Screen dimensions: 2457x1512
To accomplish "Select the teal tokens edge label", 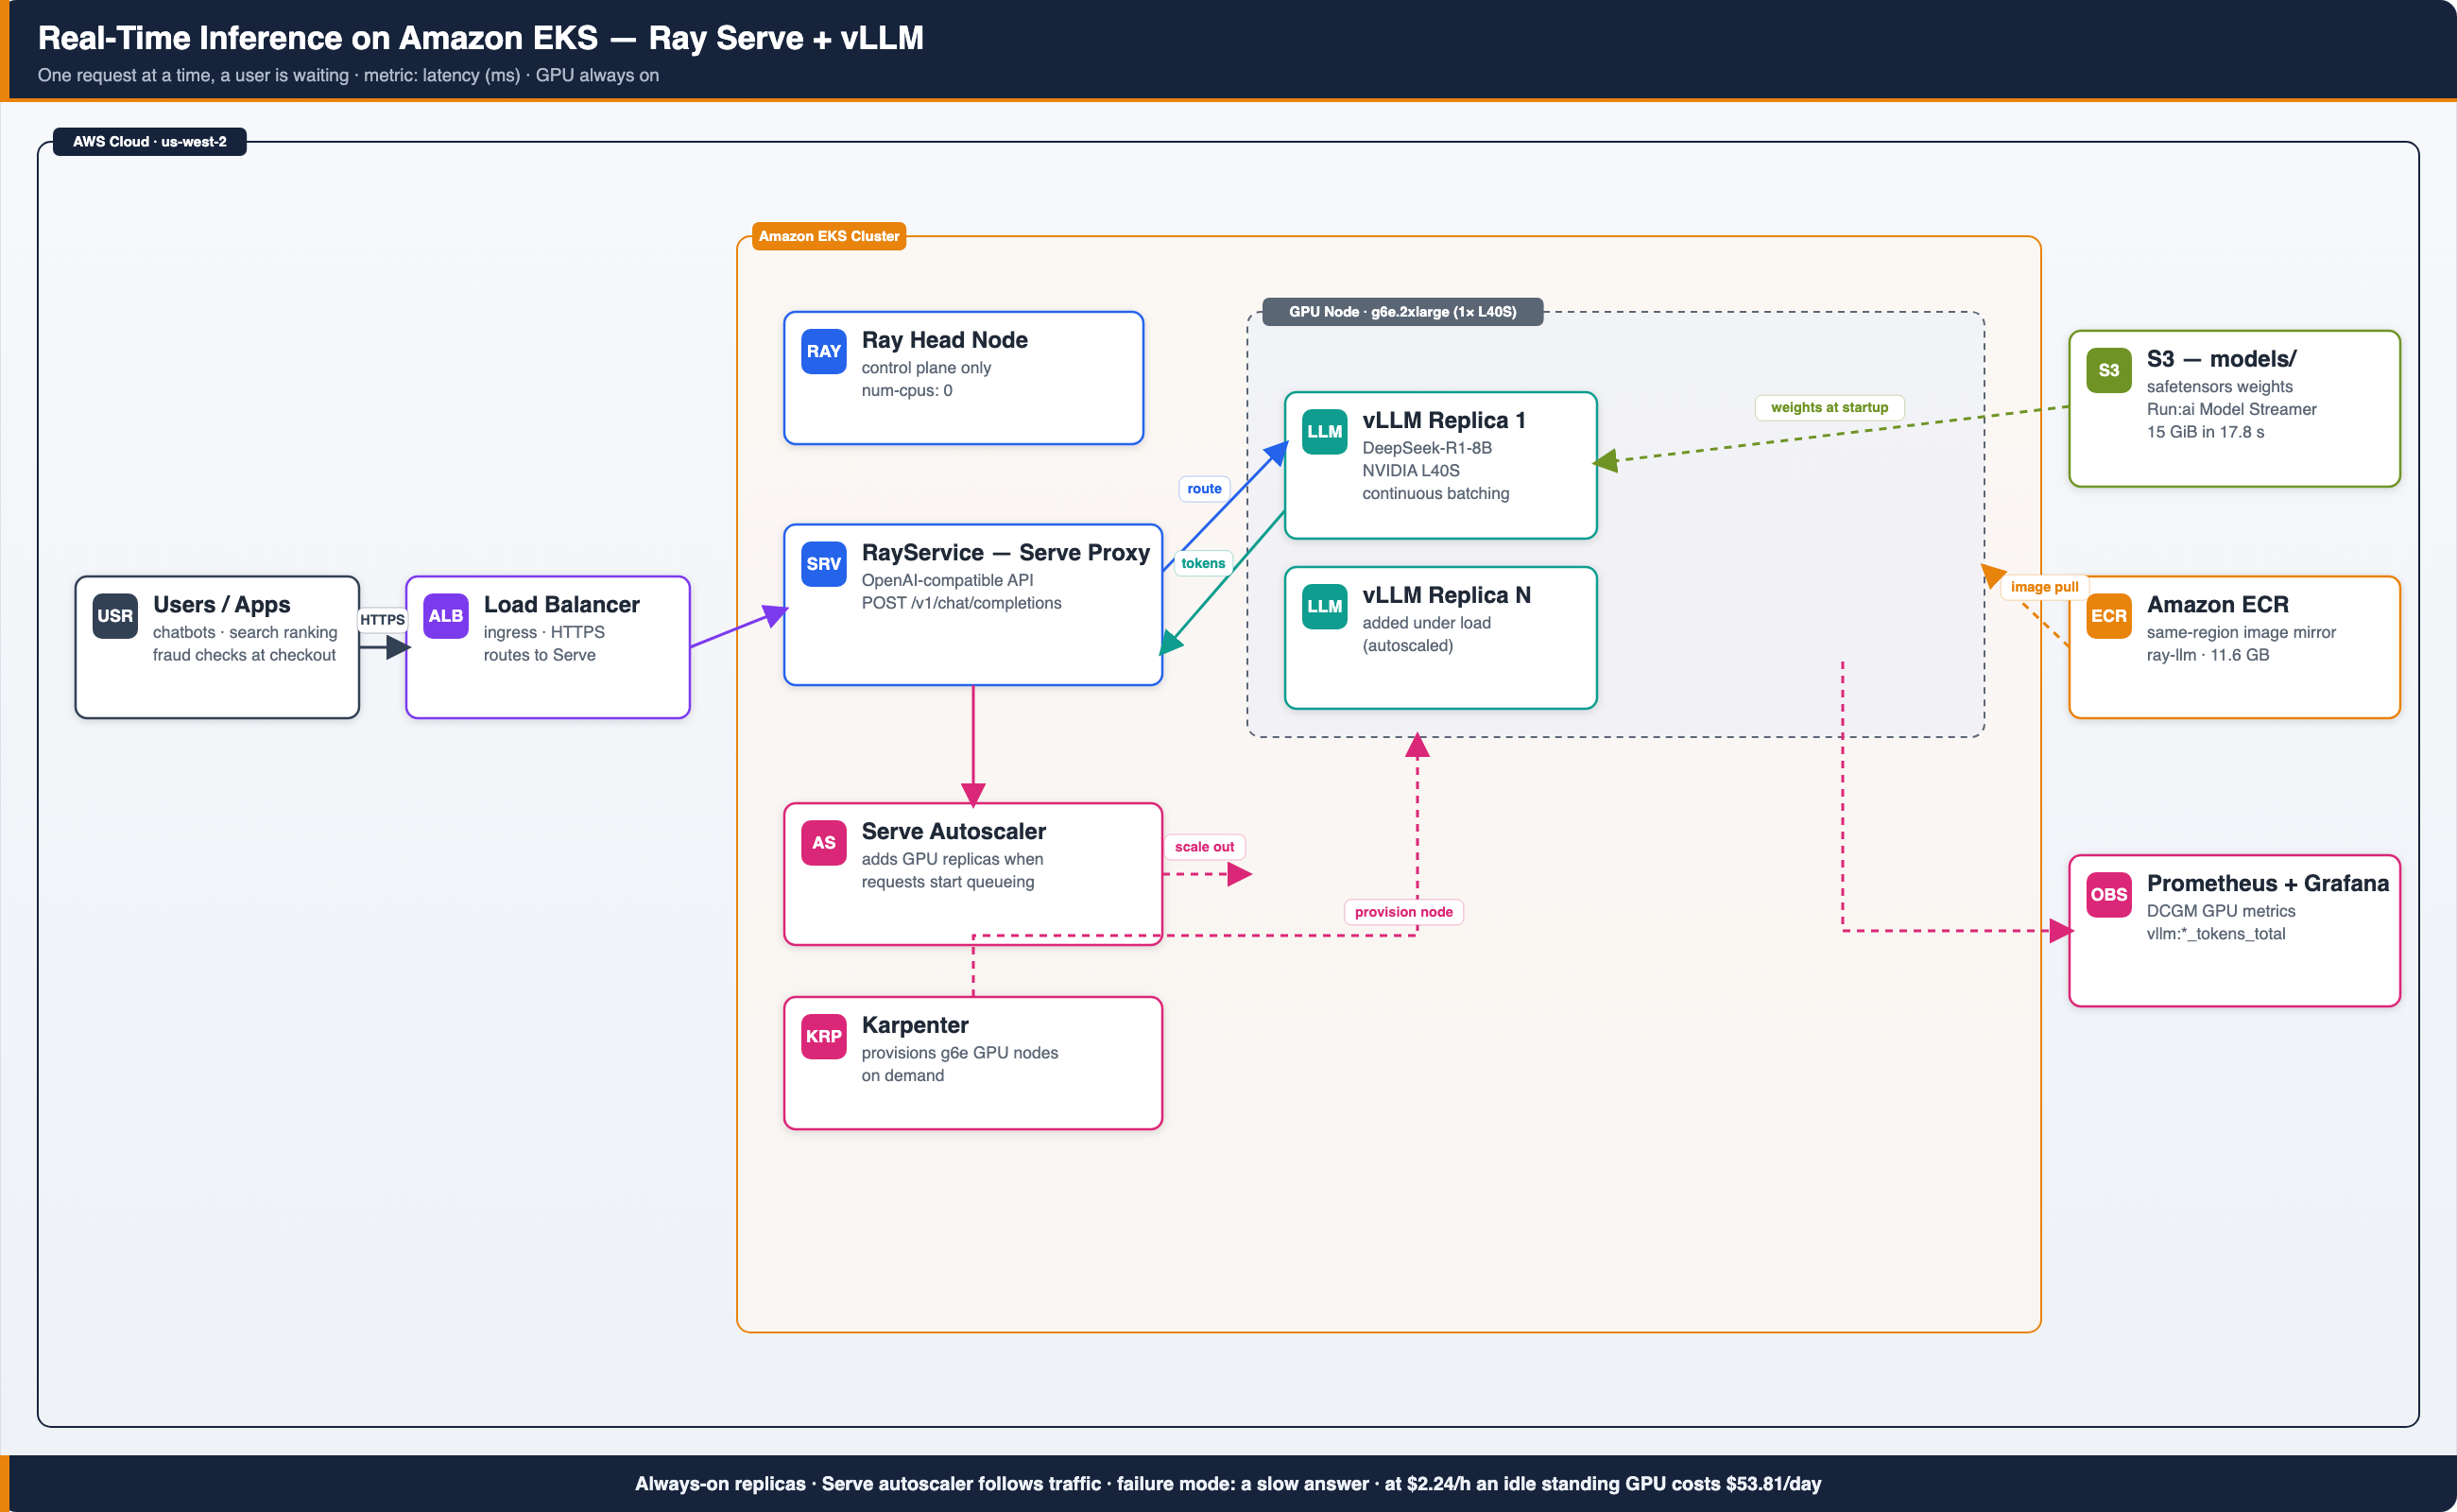I will [x=1203, y=563].
